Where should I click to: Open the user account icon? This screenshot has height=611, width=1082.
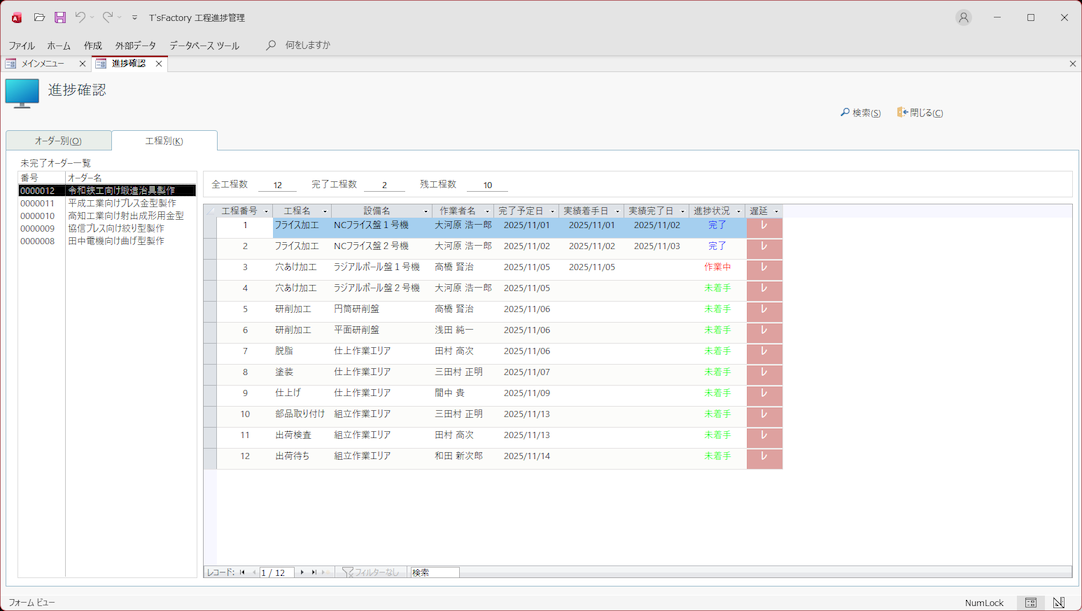[963, 17]
